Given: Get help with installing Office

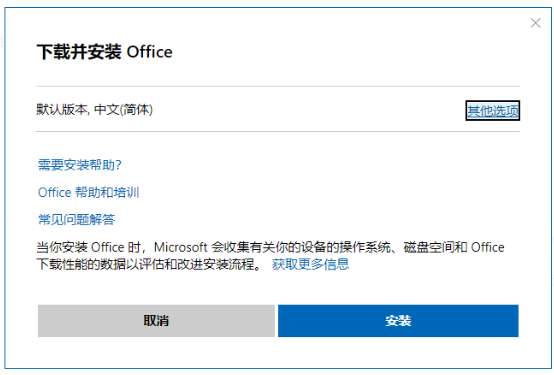Looking at the screenshot, I should [x=79, y=165].
